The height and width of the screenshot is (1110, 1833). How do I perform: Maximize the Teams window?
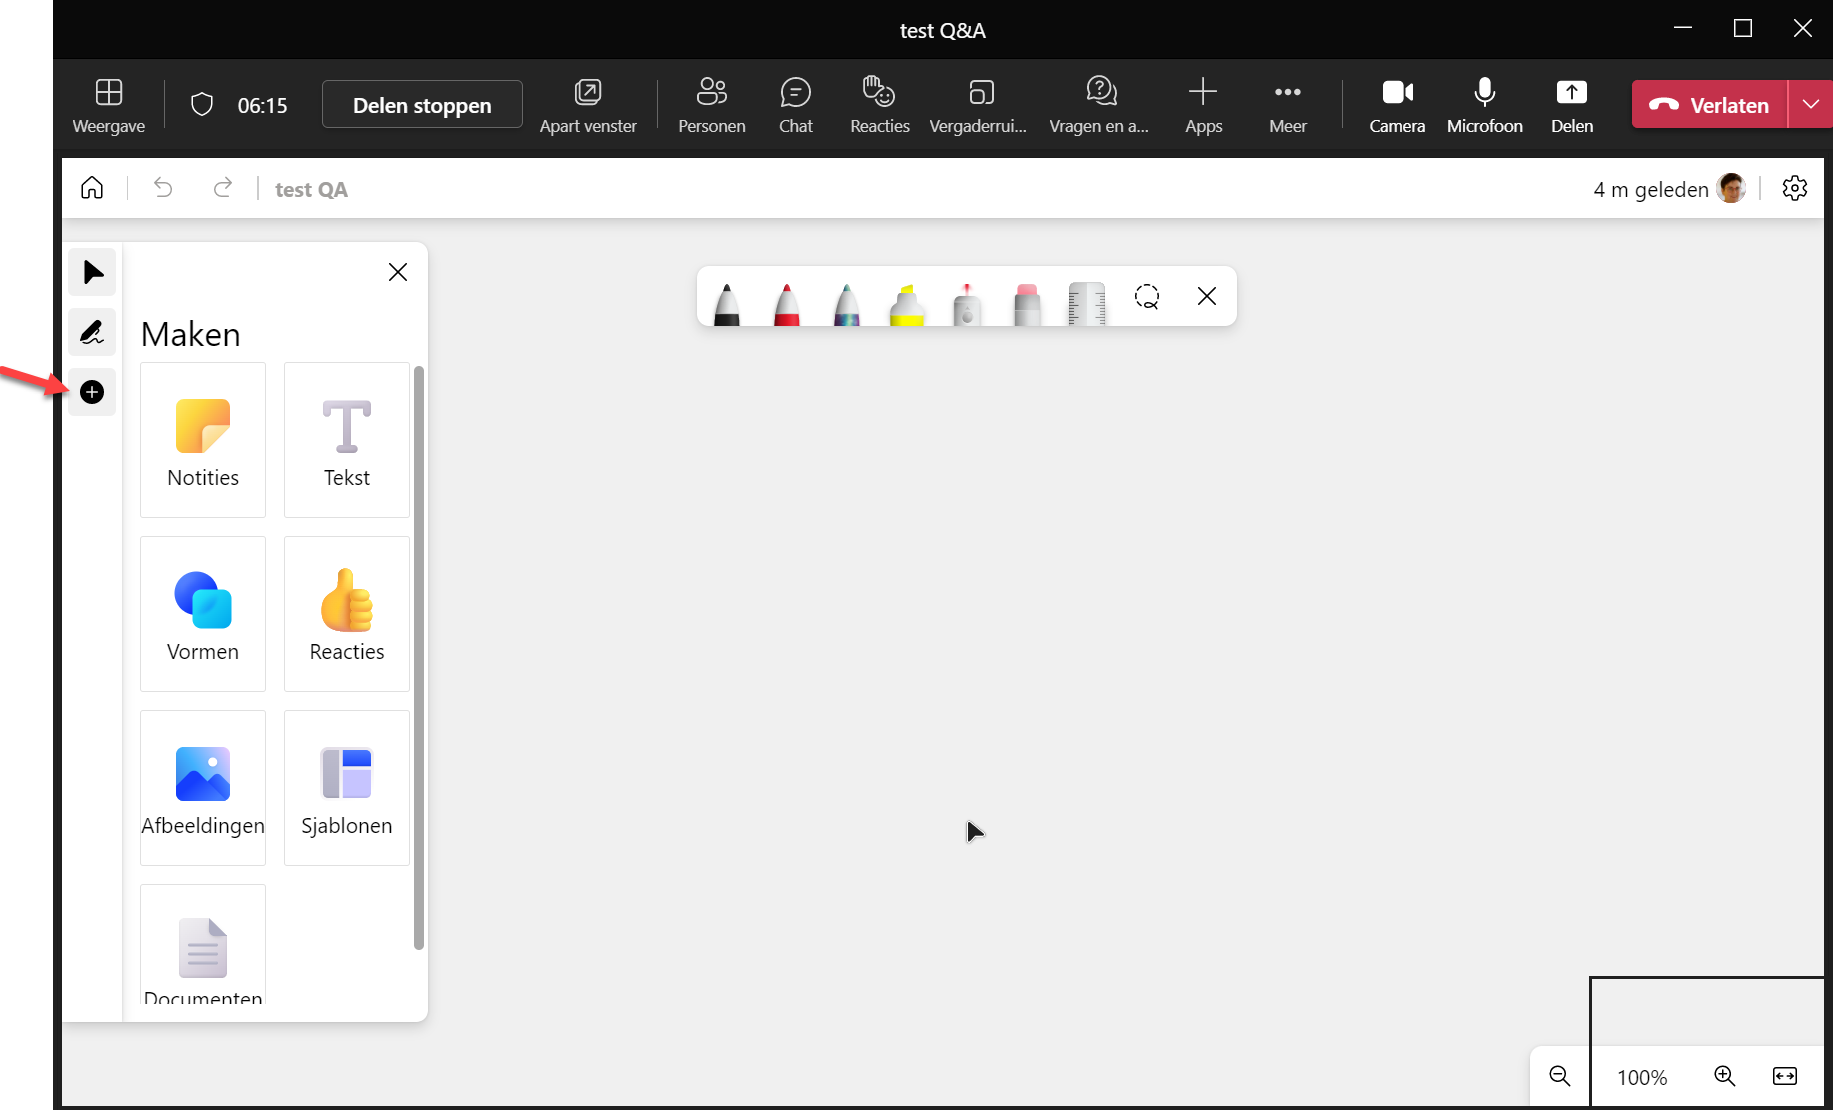pyautogui.click(x=1743, y=28)
